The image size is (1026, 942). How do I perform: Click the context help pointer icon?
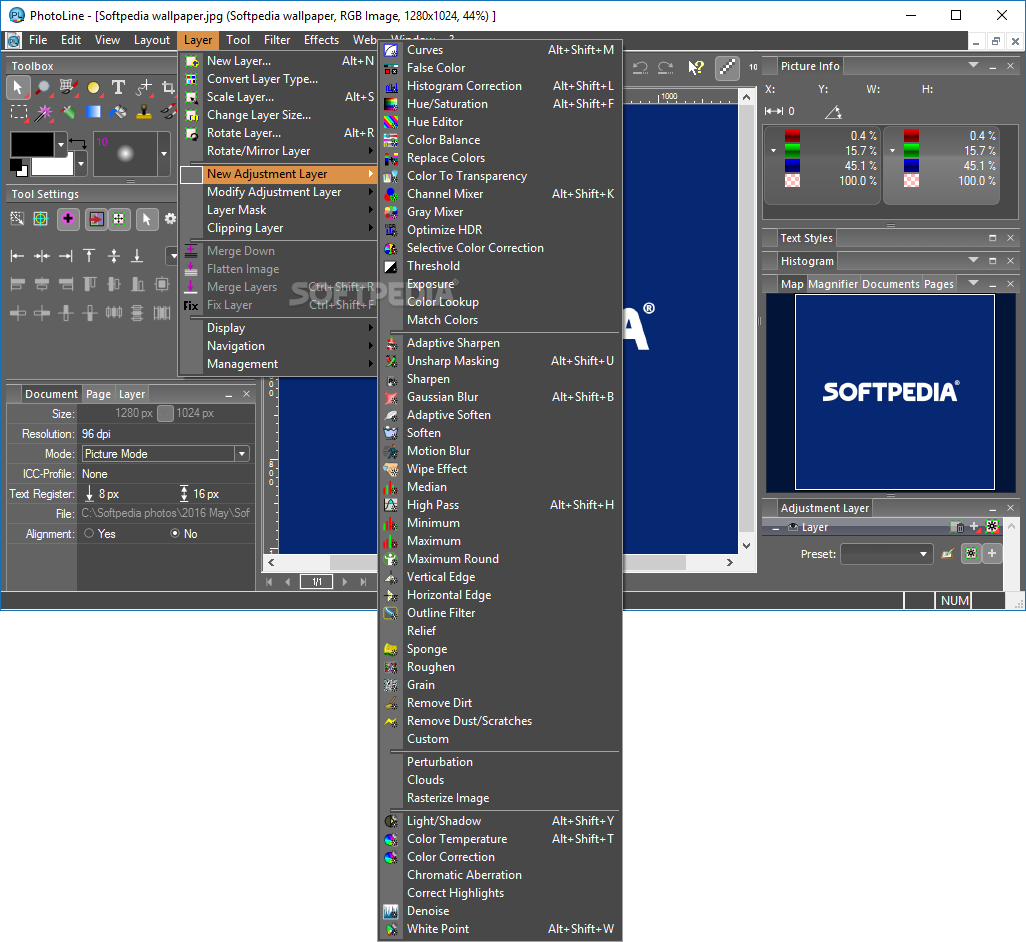(696, 67)
